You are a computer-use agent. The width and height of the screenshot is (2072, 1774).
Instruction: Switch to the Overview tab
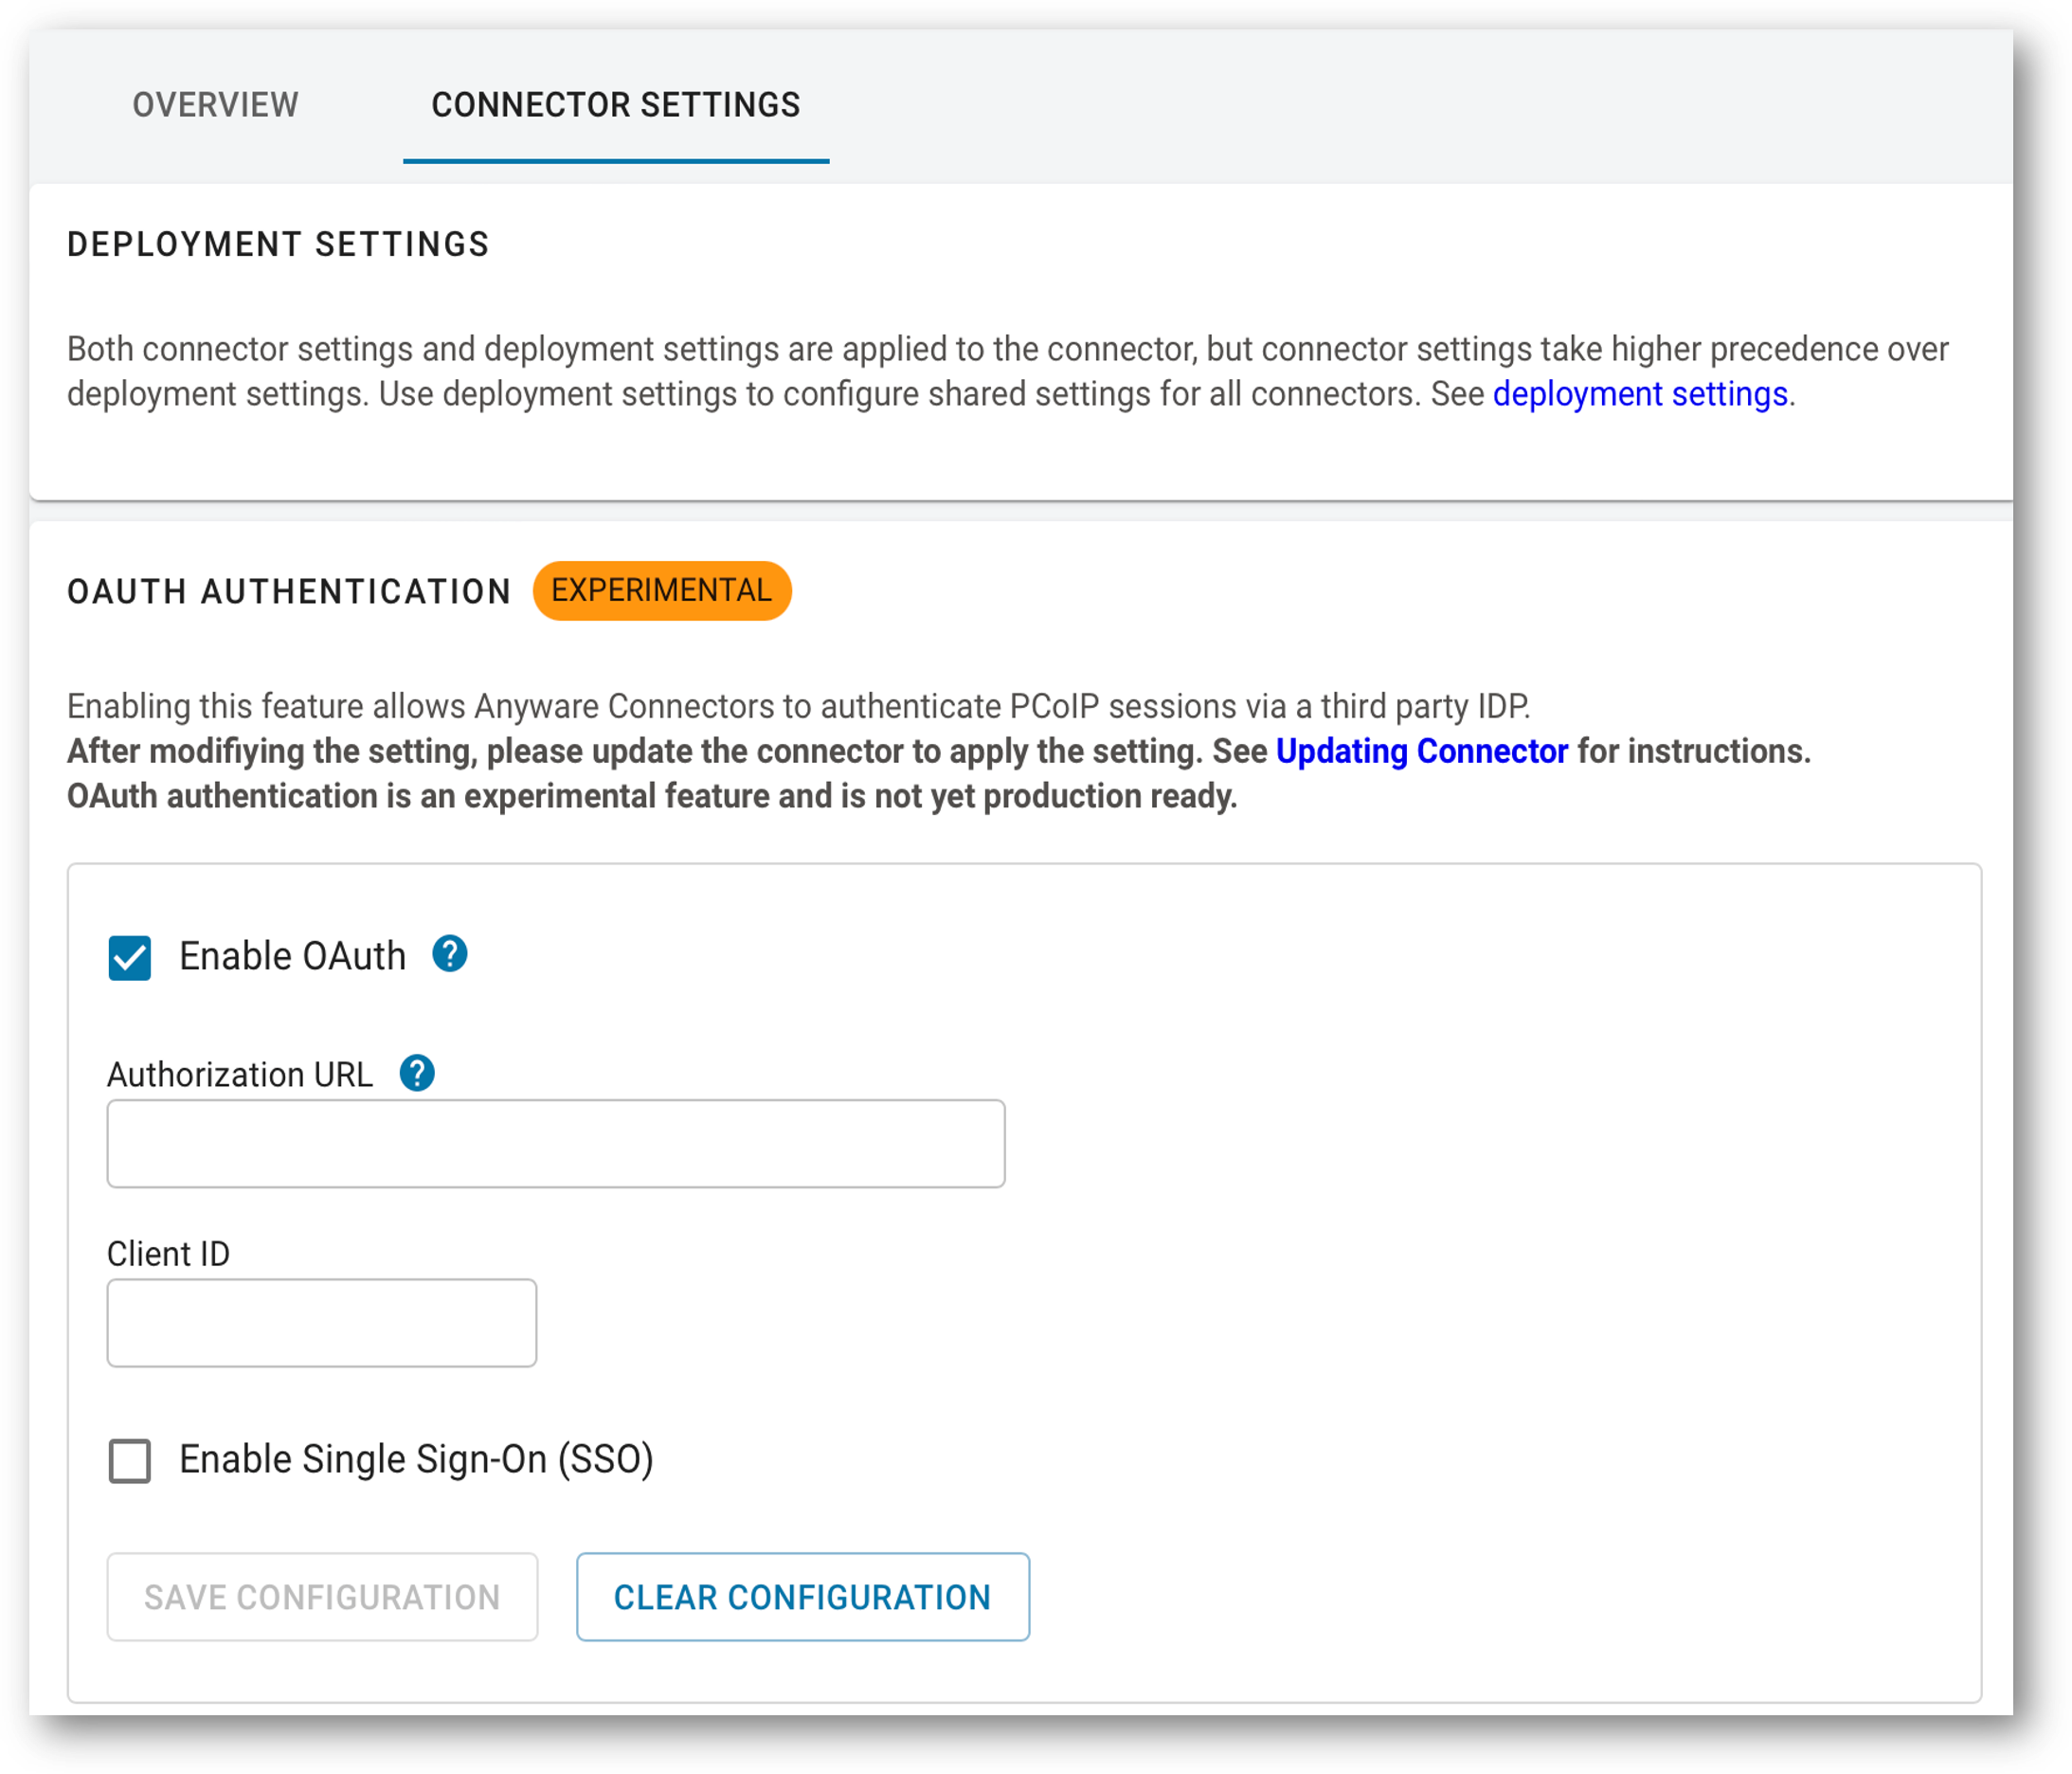pos(216,104)
